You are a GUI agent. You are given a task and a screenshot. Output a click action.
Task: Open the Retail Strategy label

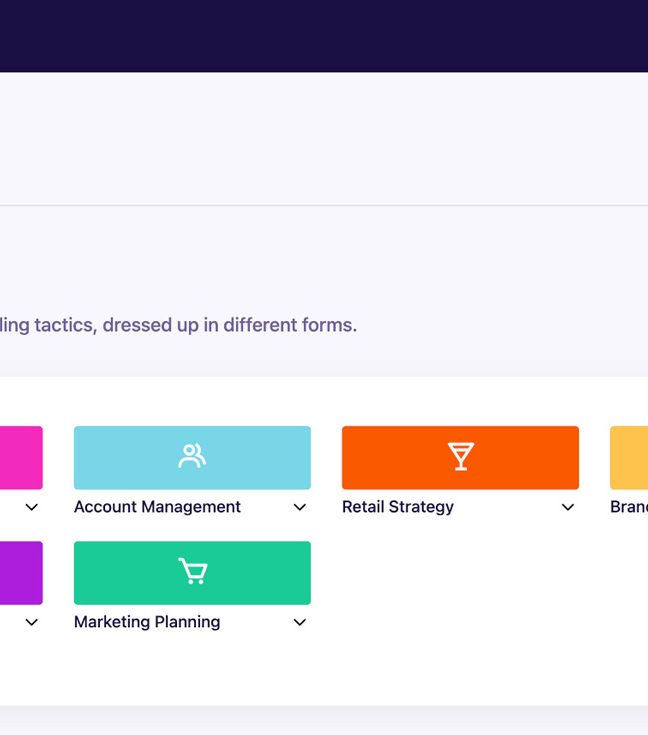coord(398,507)
